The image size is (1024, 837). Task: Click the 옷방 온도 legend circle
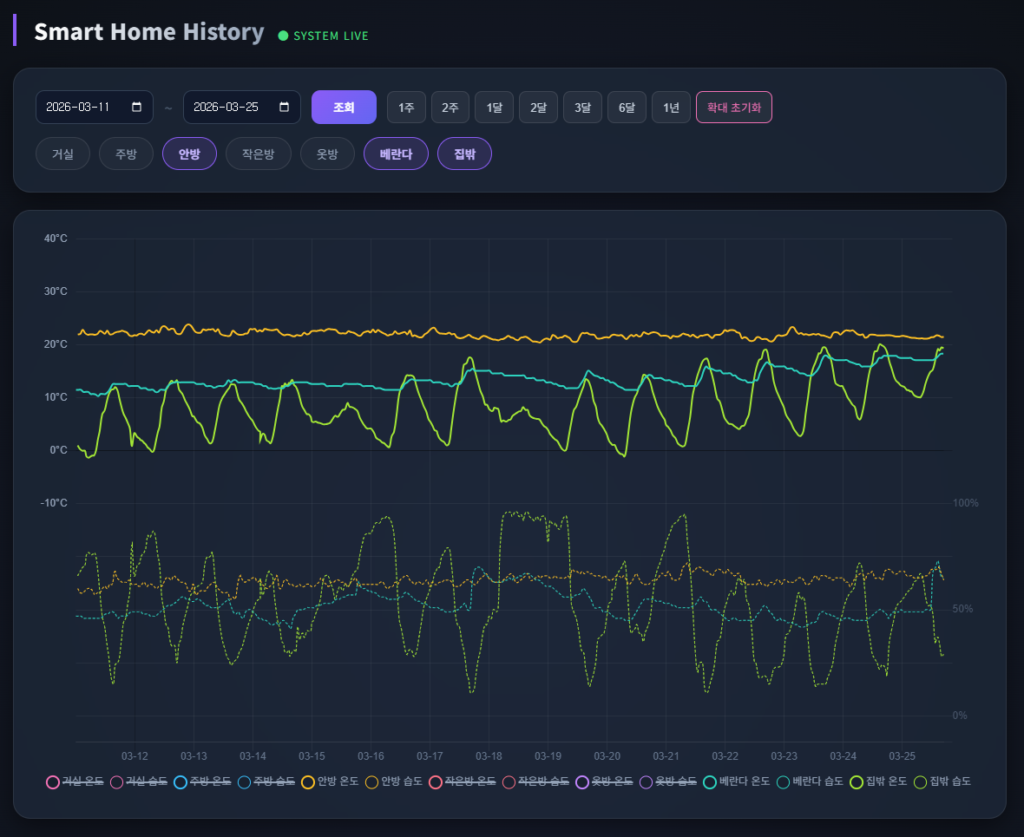tap(584, 782)
